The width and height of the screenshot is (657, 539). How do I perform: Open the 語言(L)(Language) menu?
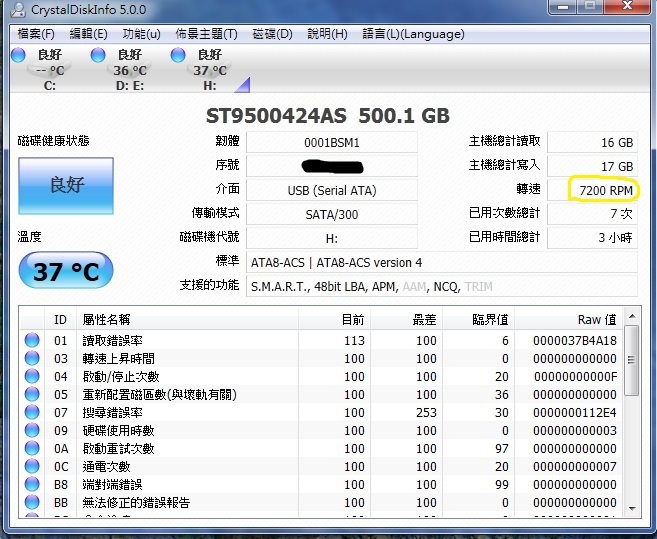pos(413,34)
